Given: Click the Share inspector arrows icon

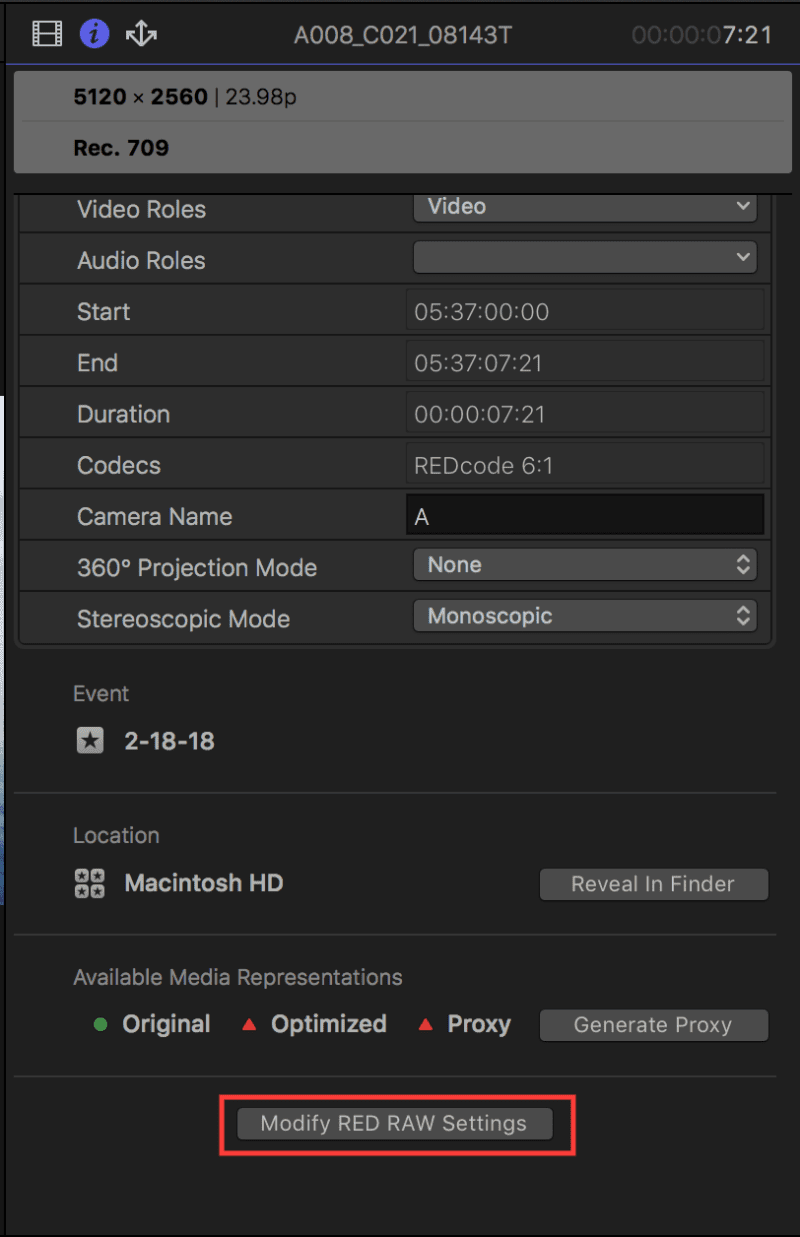Looking at the screenshot, I should click(140, 33).
